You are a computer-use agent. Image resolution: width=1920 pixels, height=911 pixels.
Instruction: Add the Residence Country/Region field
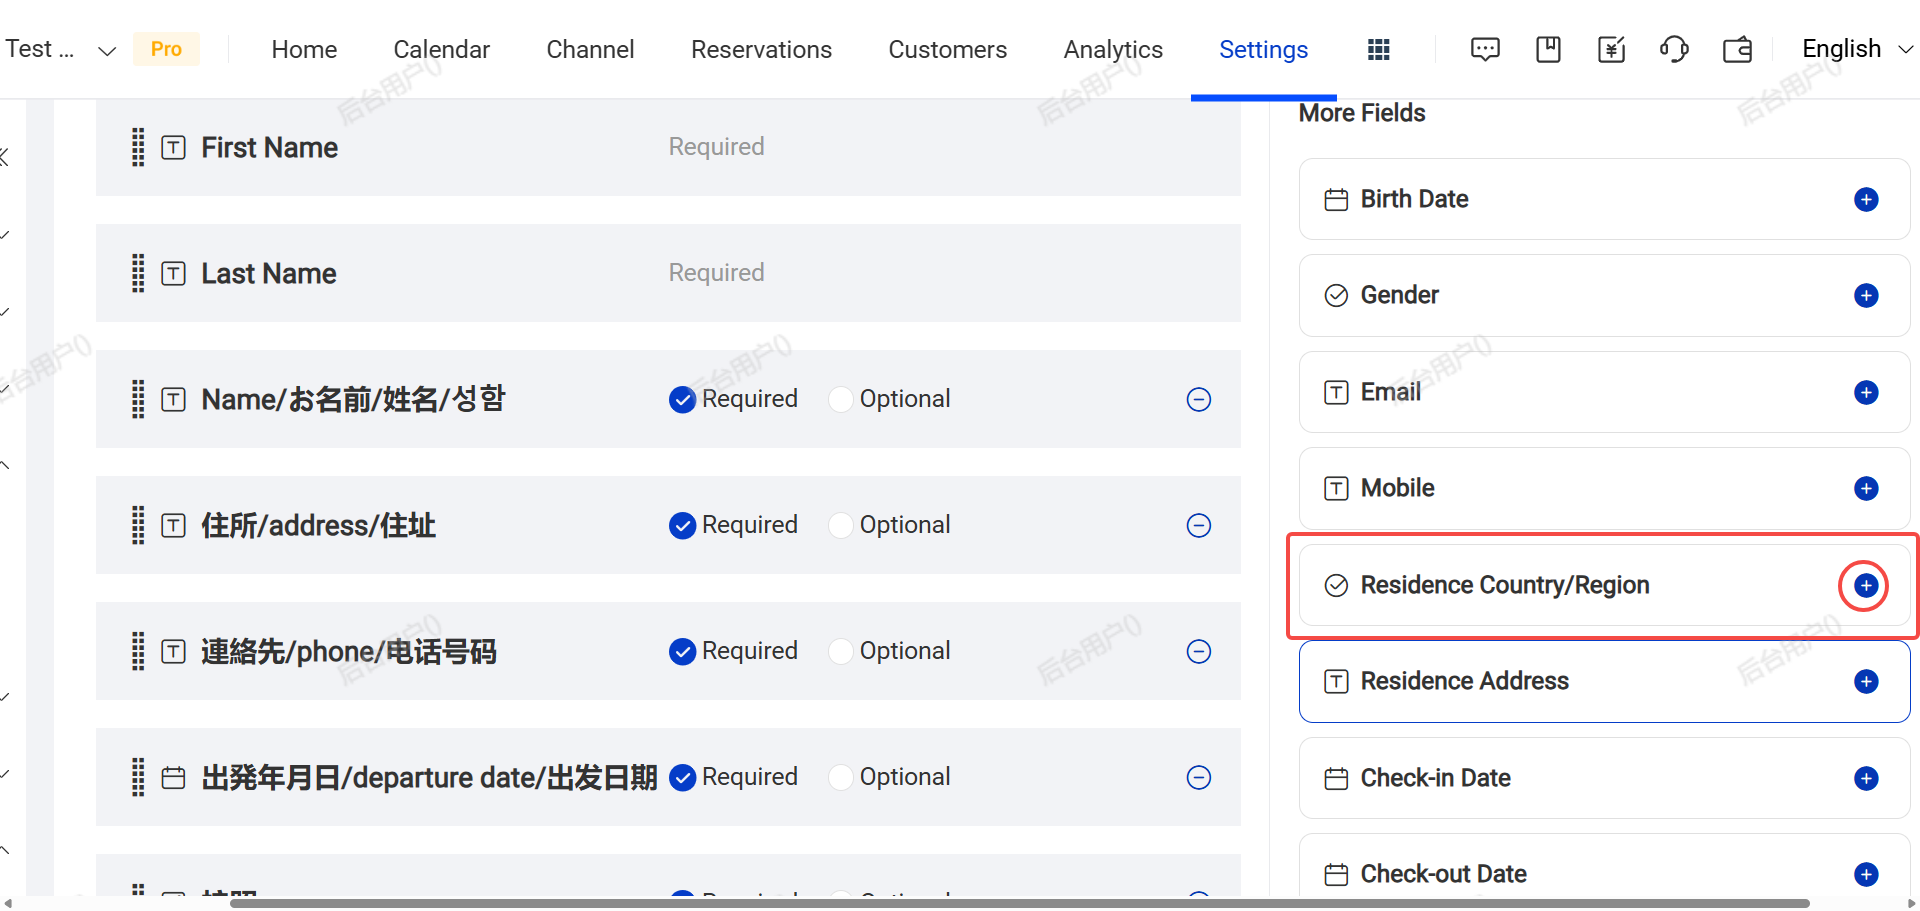click(x=1866, y=585)
